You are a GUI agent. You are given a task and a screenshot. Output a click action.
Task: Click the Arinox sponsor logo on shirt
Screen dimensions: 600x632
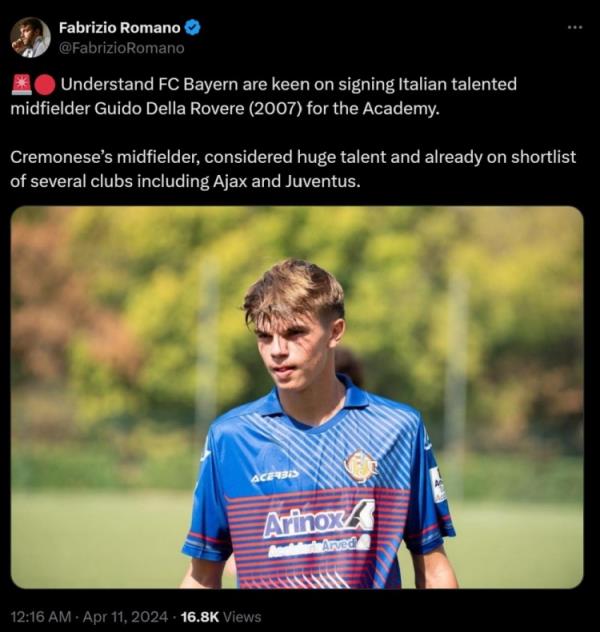(318, 520)
